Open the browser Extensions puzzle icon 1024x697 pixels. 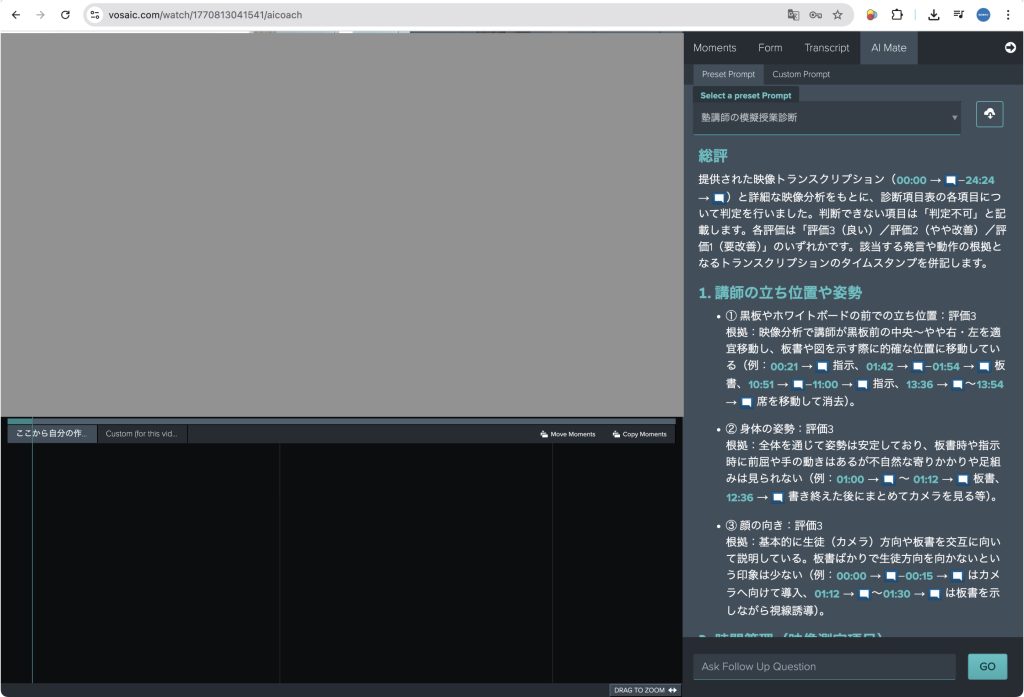tap(897, 15)
